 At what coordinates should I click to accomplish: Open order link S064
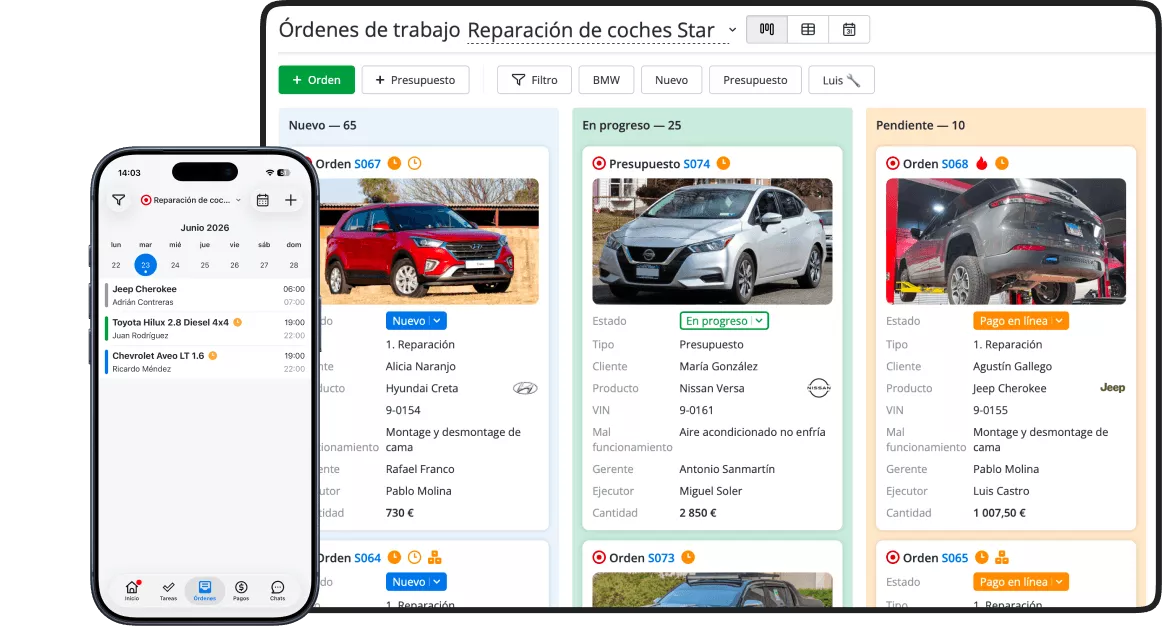point(368,558)
